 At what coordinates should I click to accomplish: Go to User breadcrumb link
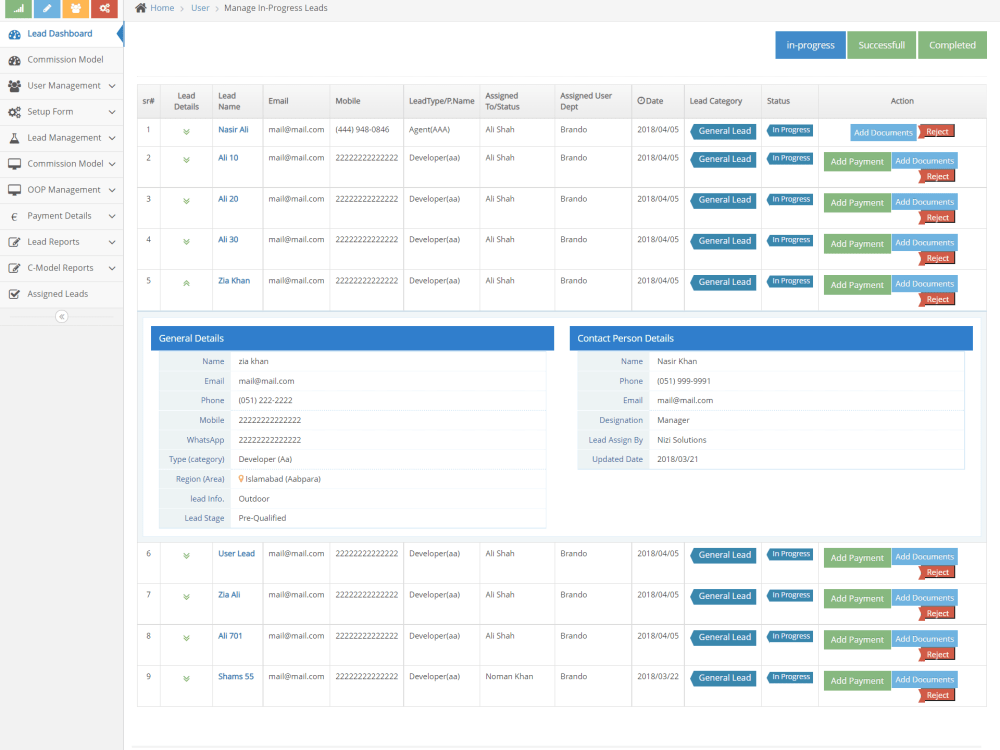tap(200, 8)
